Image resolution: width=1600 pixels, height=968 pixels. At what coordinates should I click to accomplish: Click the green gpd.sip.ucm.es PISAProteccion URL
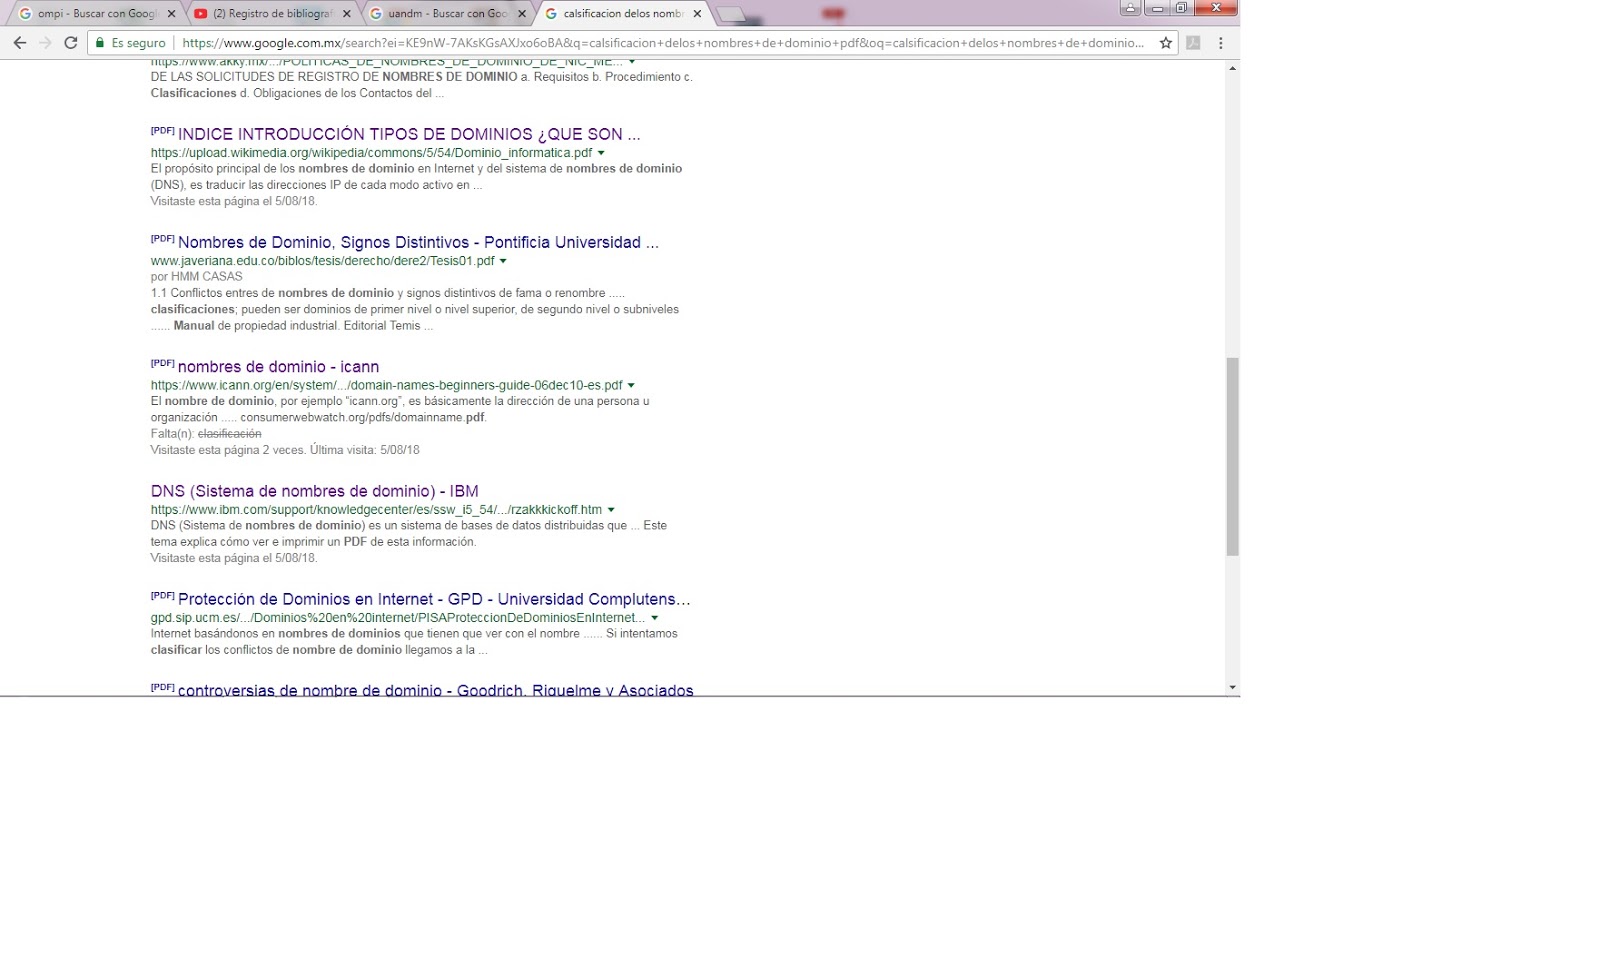pyautogui.click(x=398, y=618)
